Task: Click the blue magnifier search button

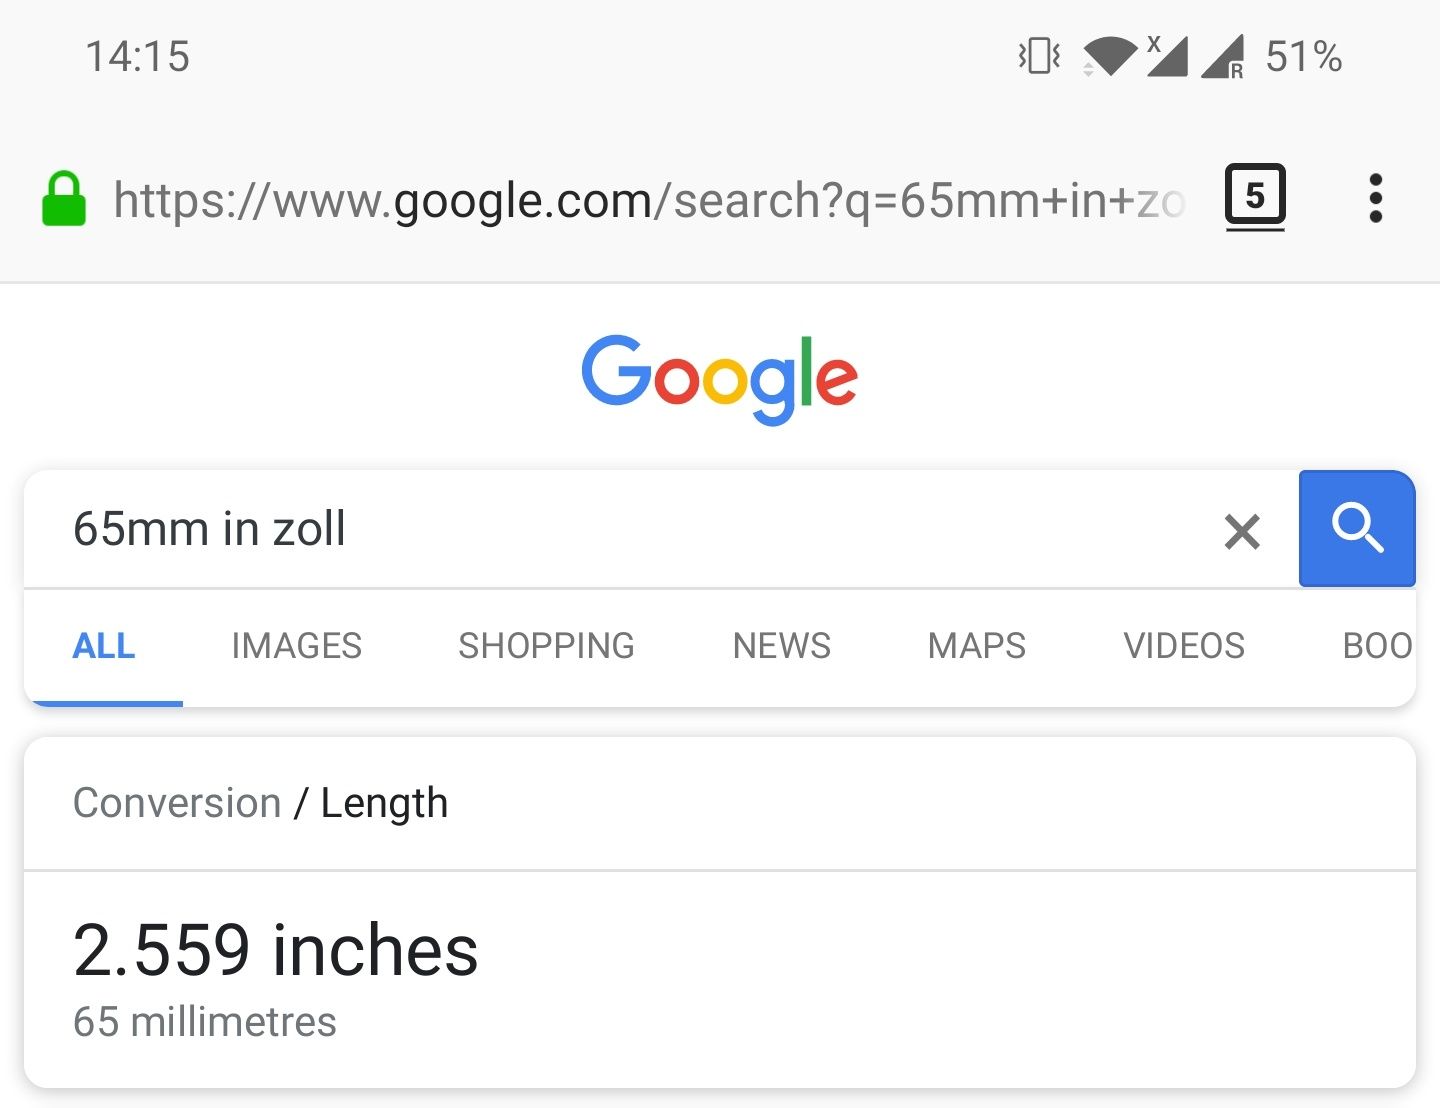Action: click(x=1357, y=528)
